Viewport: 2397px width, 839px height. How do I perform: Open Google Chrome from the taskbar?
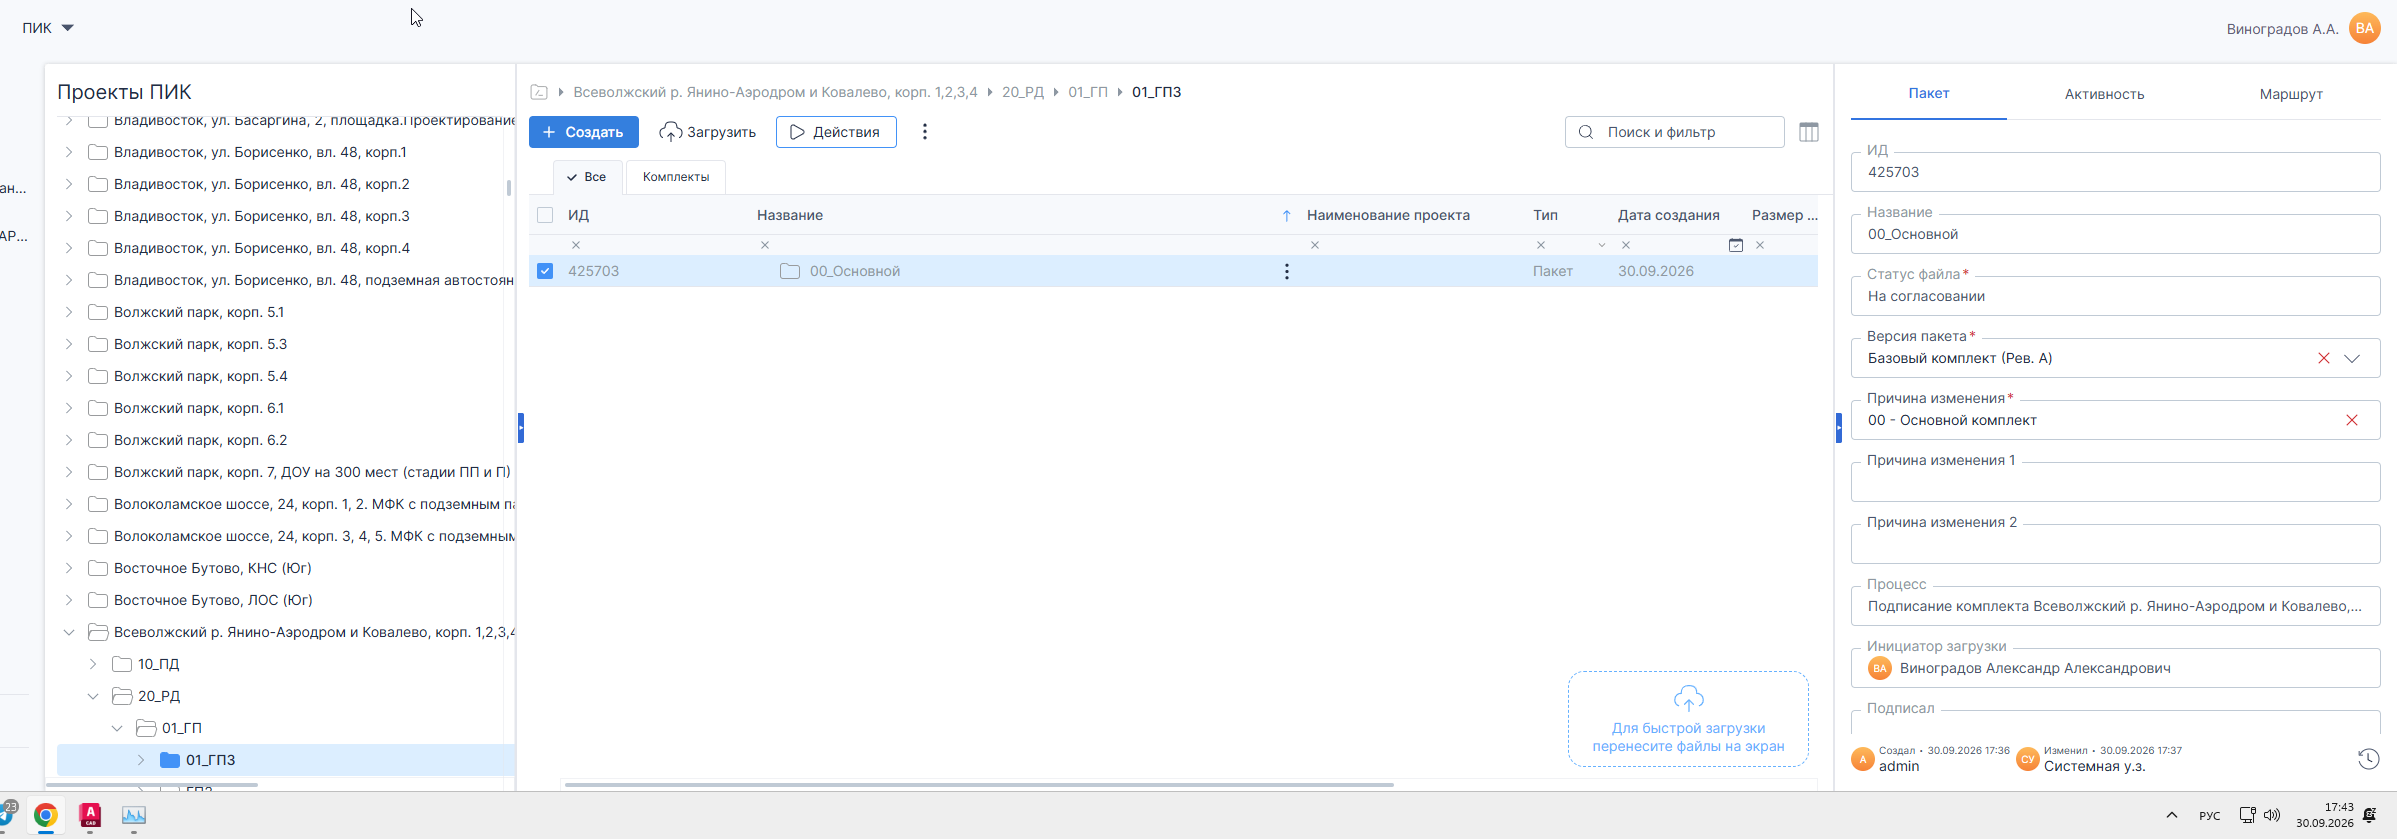click(x=46, y=815)
